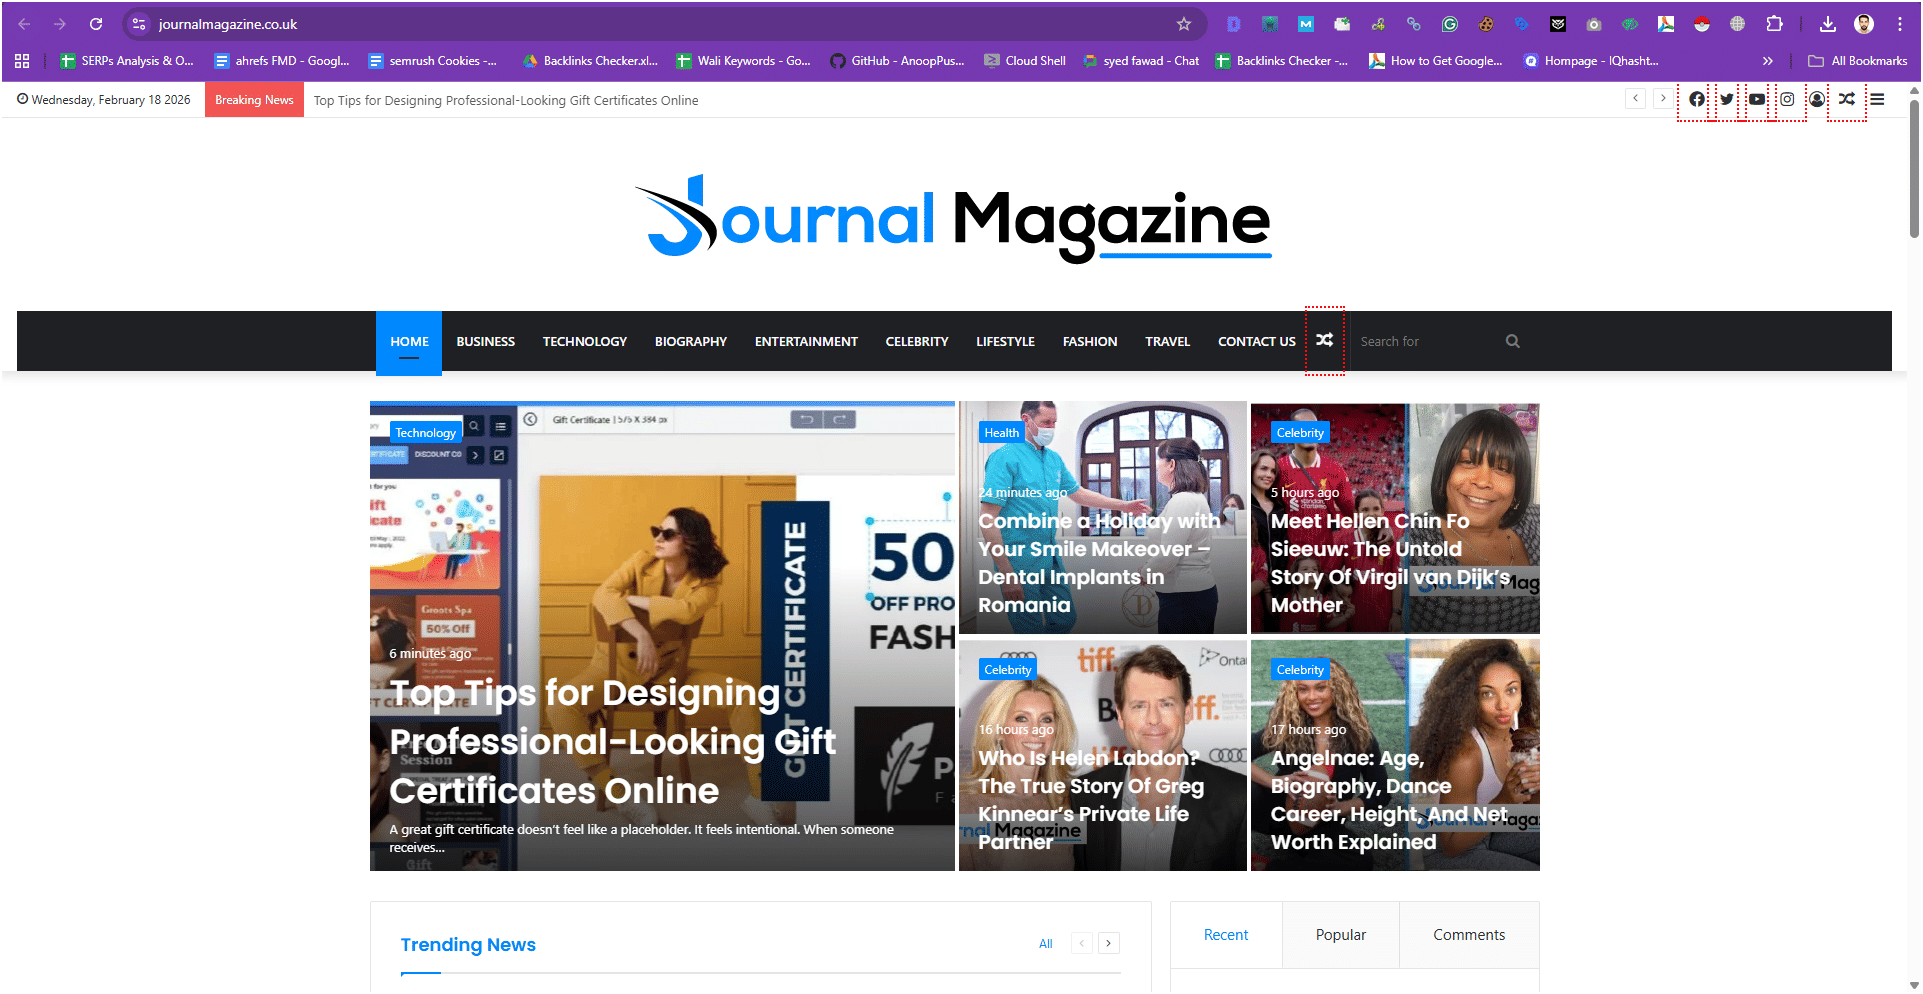1923x994 pixels.
Task: Open the Facebook social link
Action: [x=1697, y=99]
